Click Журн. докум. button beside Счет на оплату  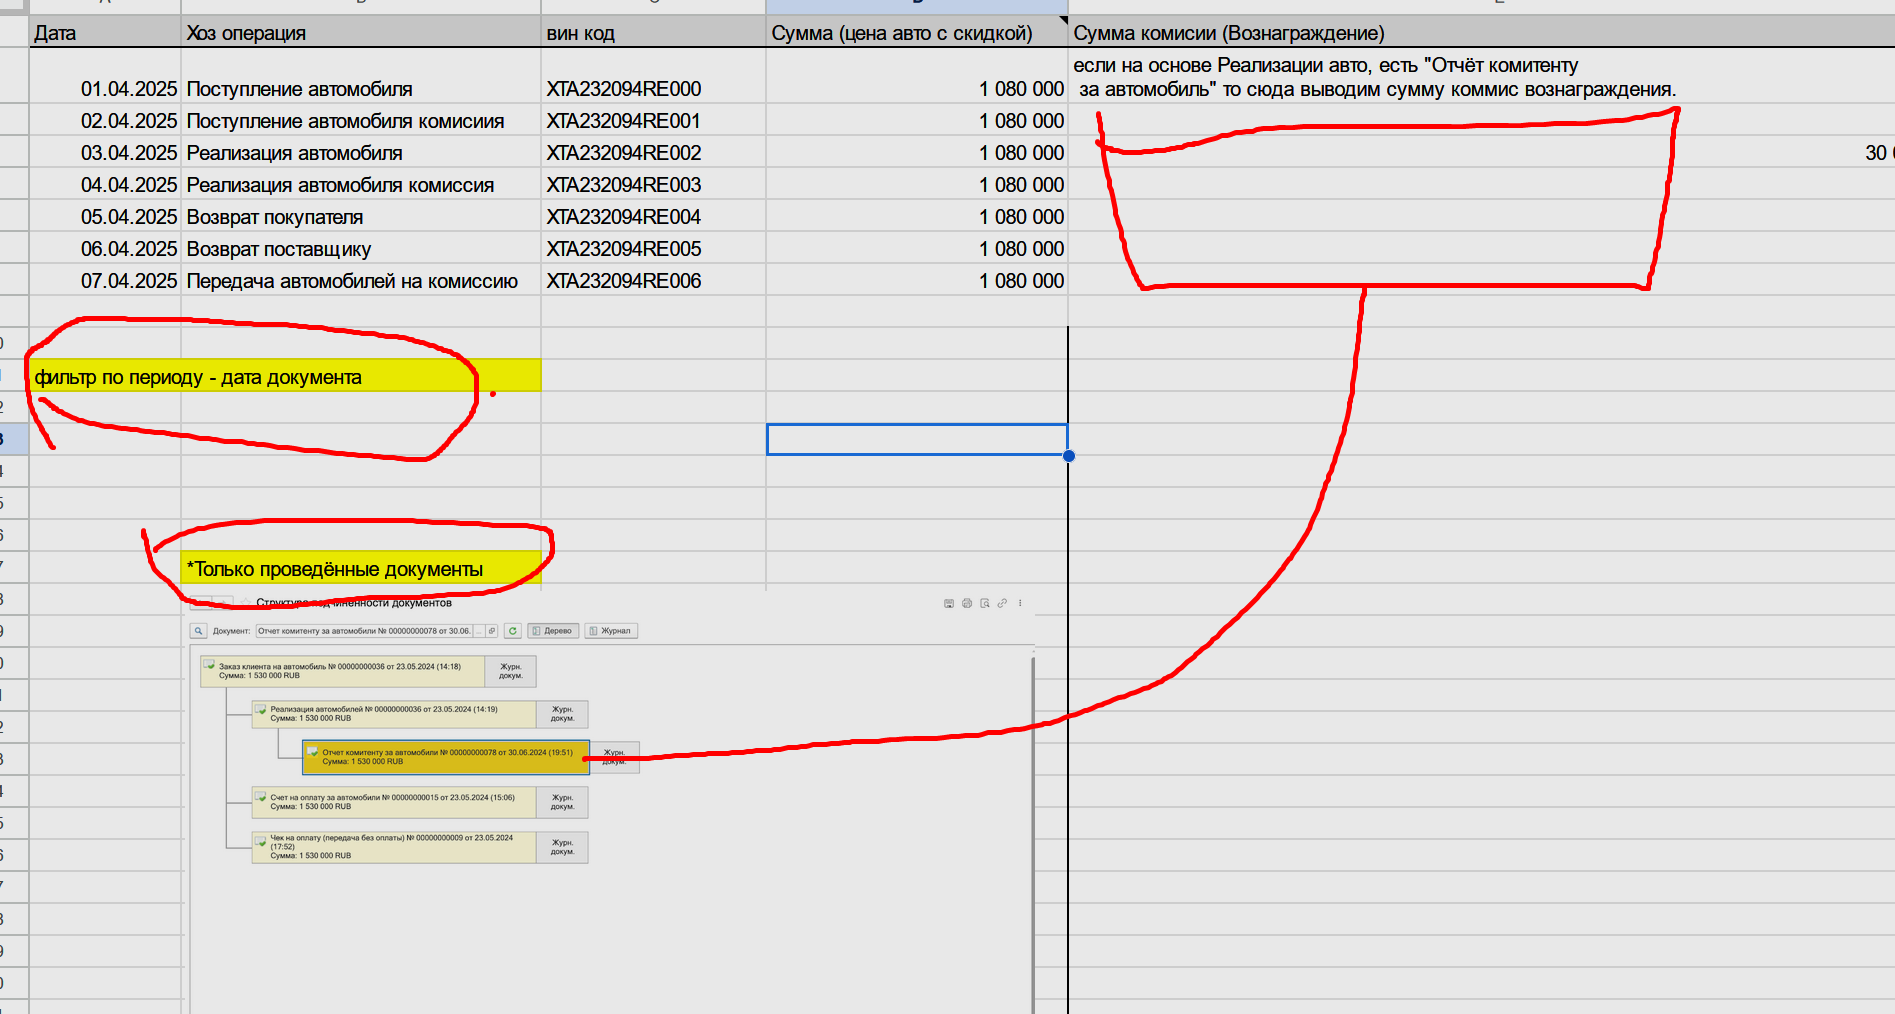pos(562,802)
